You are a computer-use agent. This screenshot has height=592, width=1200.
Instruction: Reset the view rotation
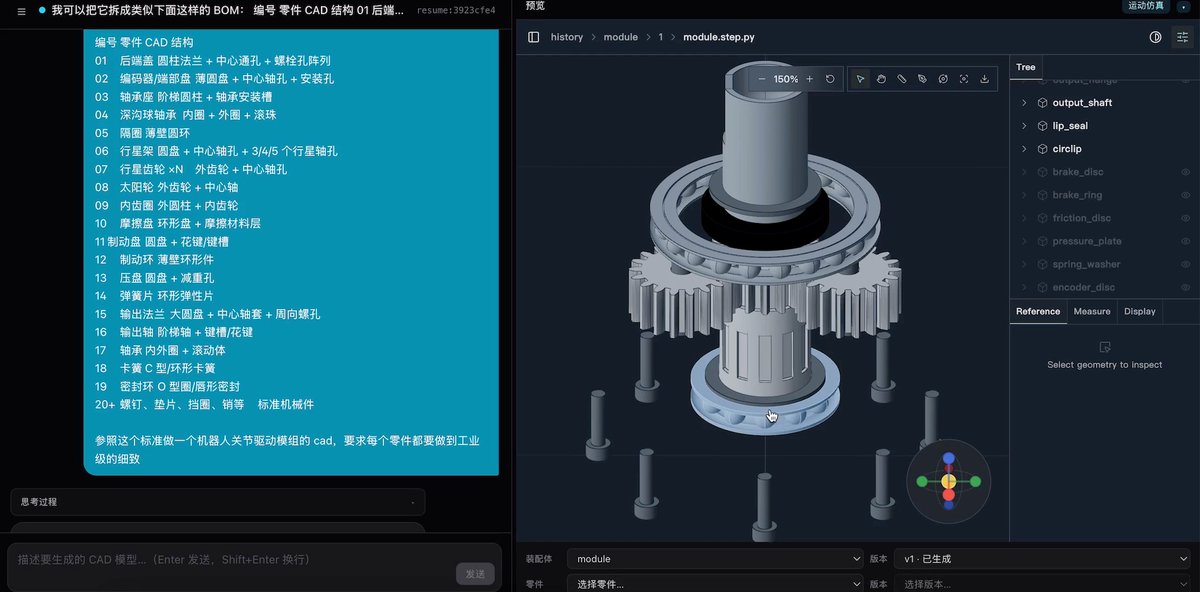830,79
